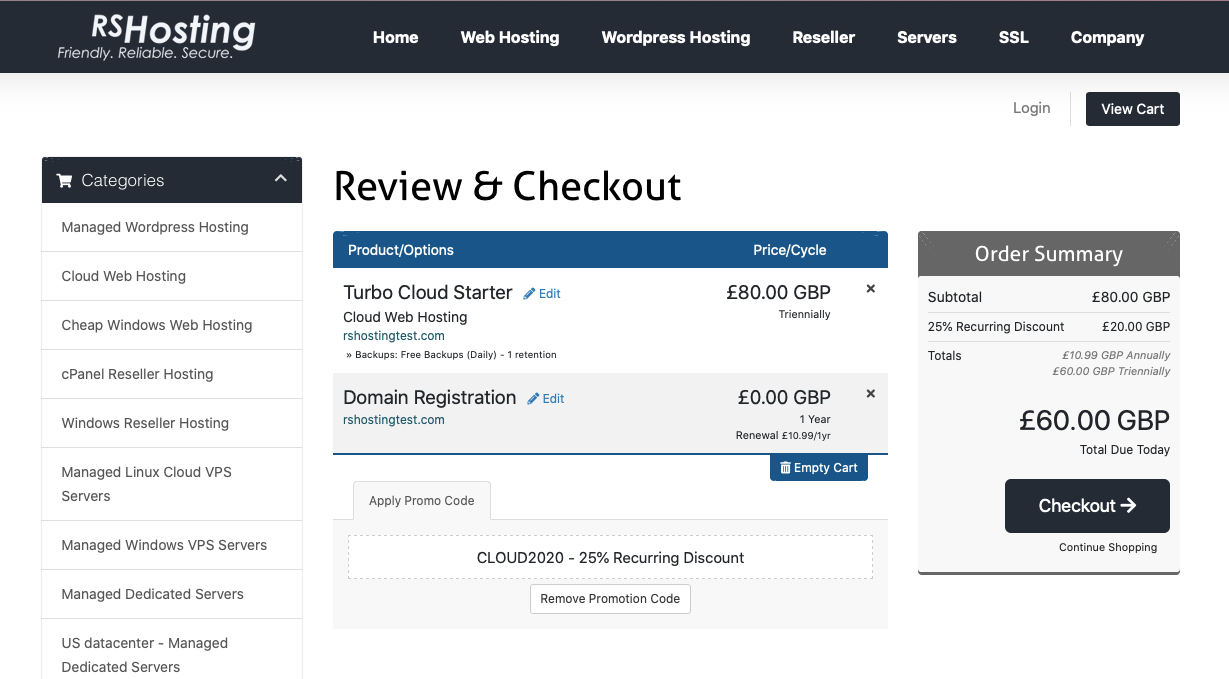Click the shopping cart icon beside Categories
The image size is (1229, 679).
(65, 181)
